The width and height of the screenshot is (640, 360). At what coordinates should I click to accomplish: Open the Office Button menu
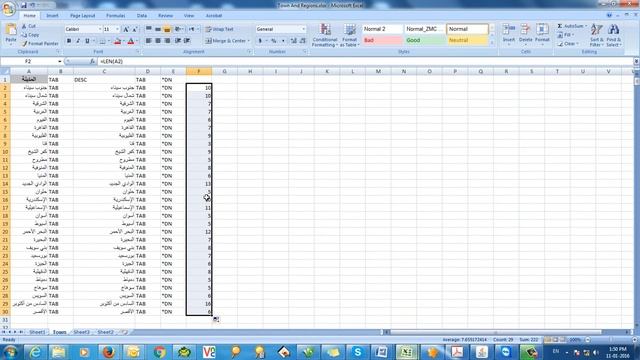click(8, 8)
